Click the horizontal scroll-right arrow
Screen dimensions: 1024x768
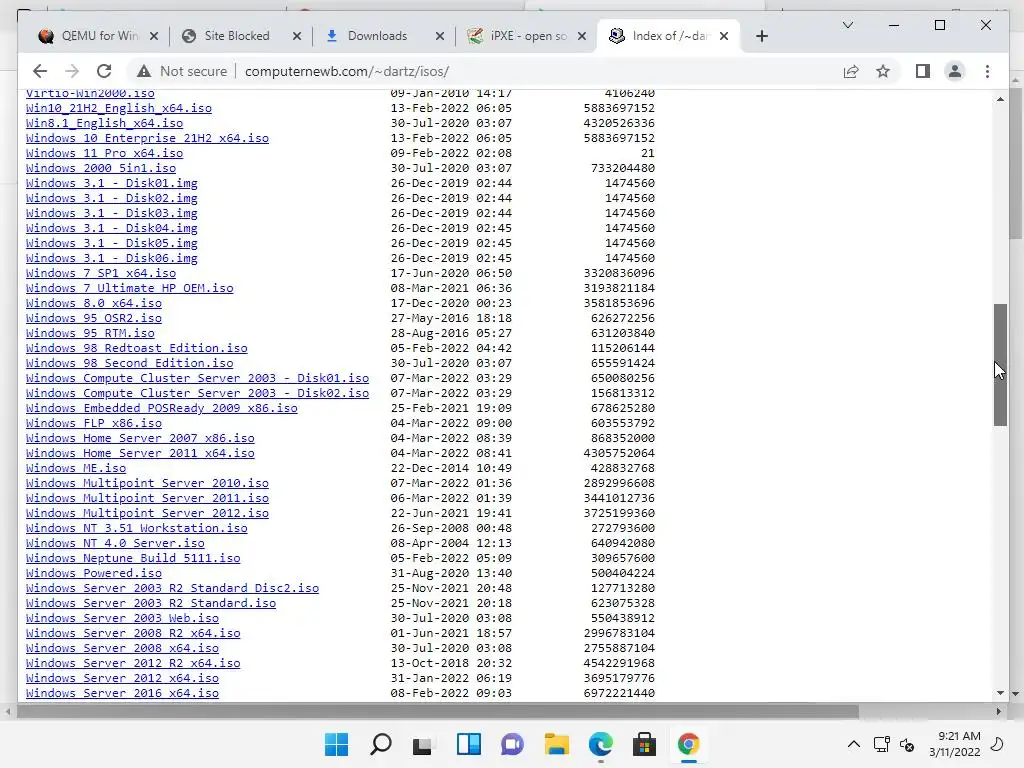999,711
